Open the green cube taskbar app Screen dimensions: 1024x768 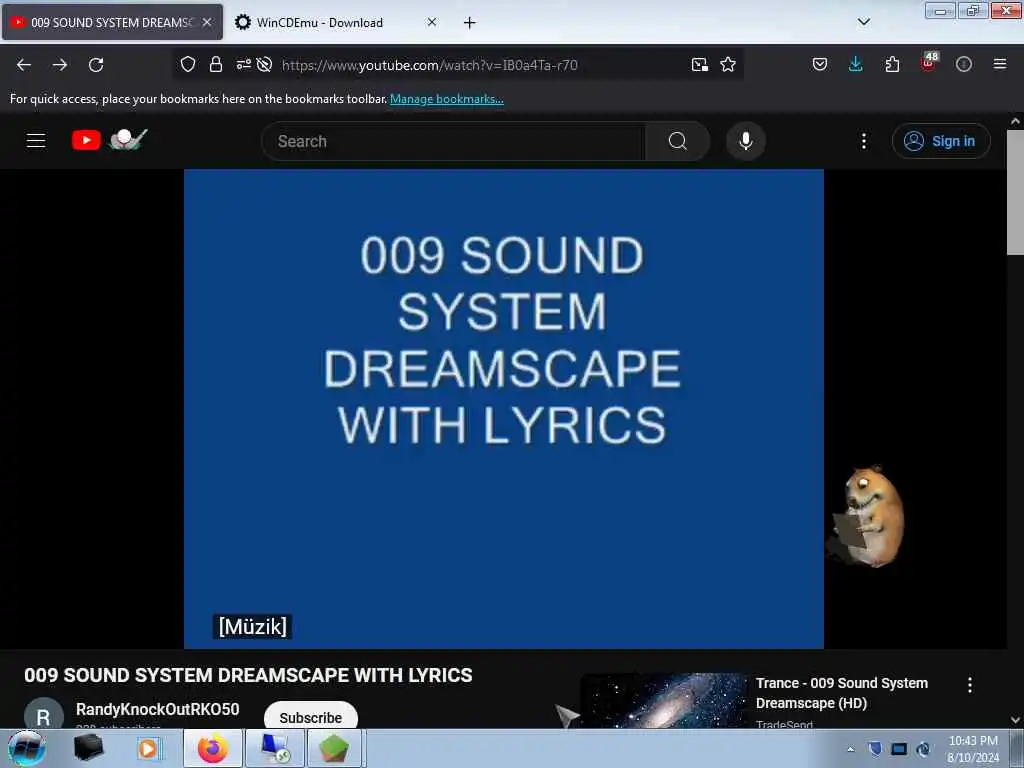pyautogui.click(x=334, y=748)
